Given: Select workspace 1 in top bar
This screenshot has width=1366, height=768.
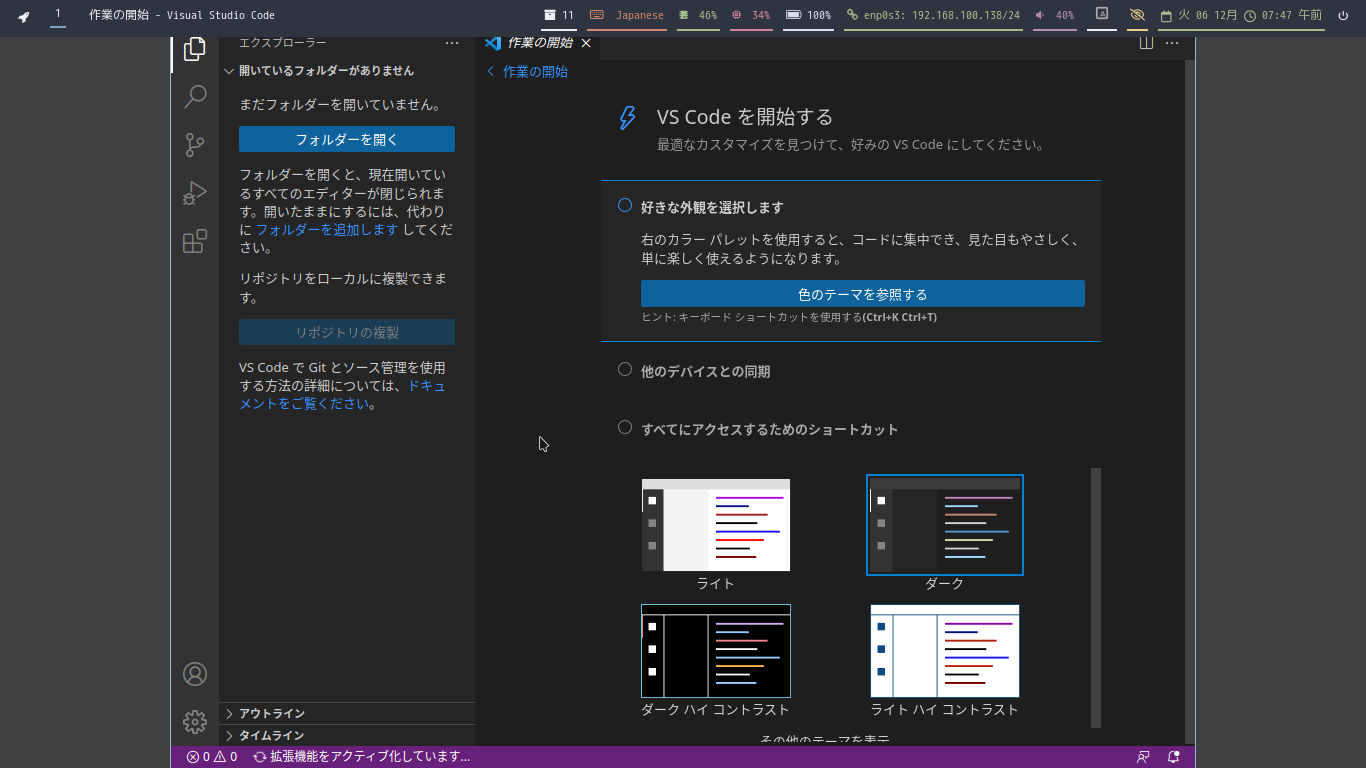Looking at the screenshot, I should click(58, 14).
